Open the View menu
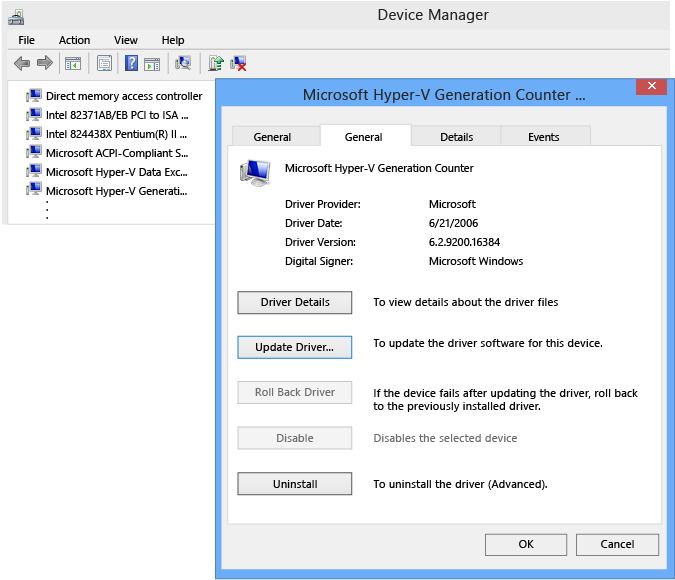 pos(126,40)
